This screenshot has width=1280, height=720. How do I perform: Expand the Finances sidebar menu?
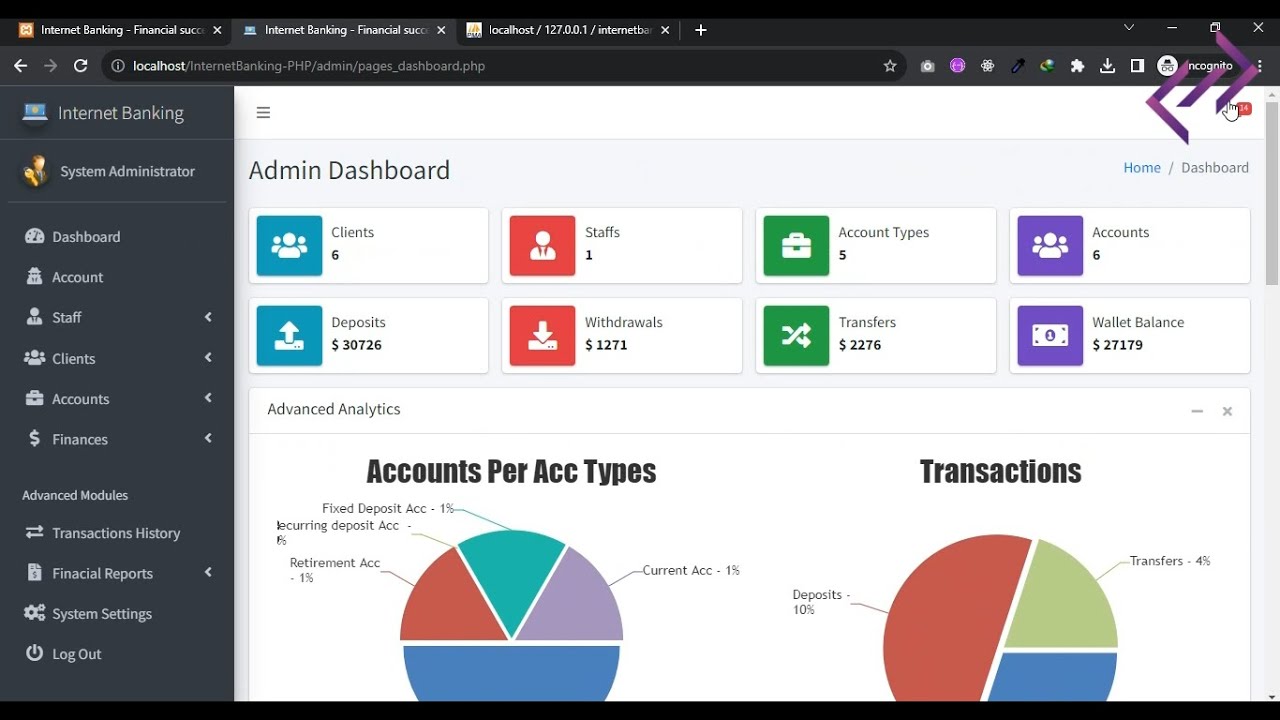(x=118, y=439)
